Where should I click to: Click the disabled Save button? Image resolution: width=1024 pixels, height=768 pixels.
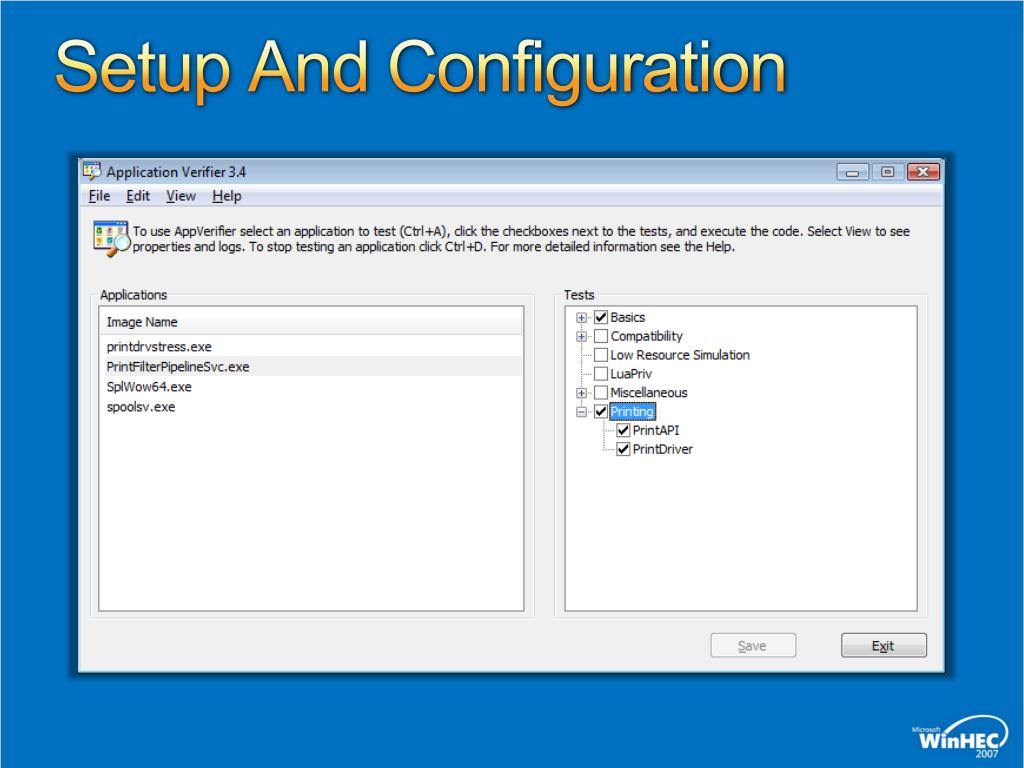[753, 645]
